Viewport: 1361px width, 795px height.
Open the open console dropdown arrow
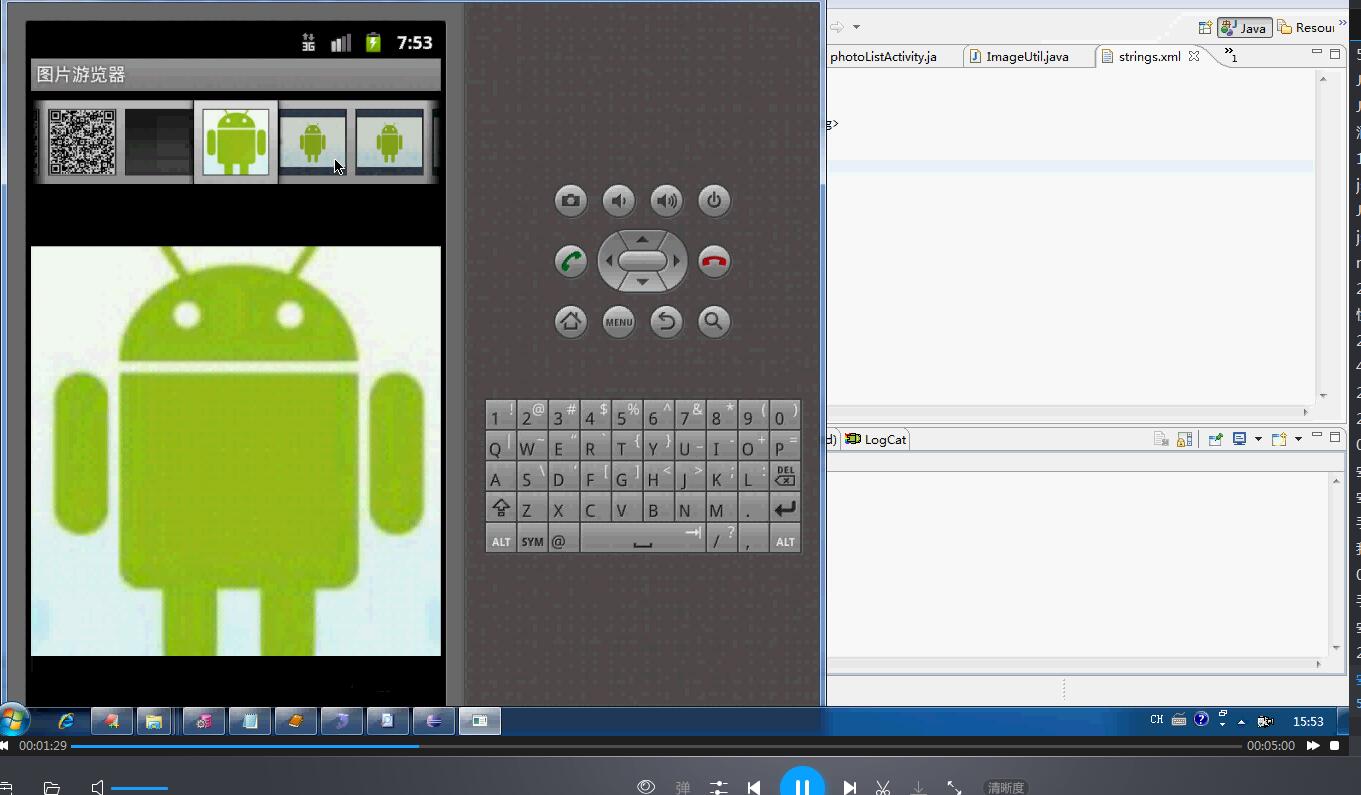click(x=1299, y=439)
